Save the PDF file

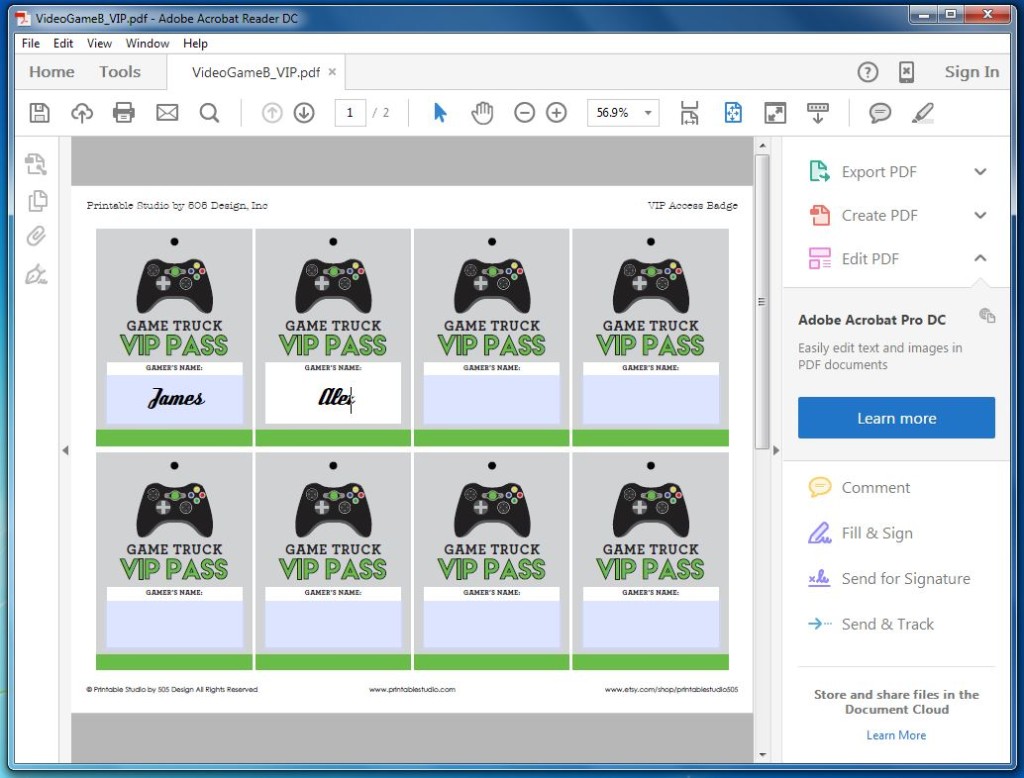(38, 112)
